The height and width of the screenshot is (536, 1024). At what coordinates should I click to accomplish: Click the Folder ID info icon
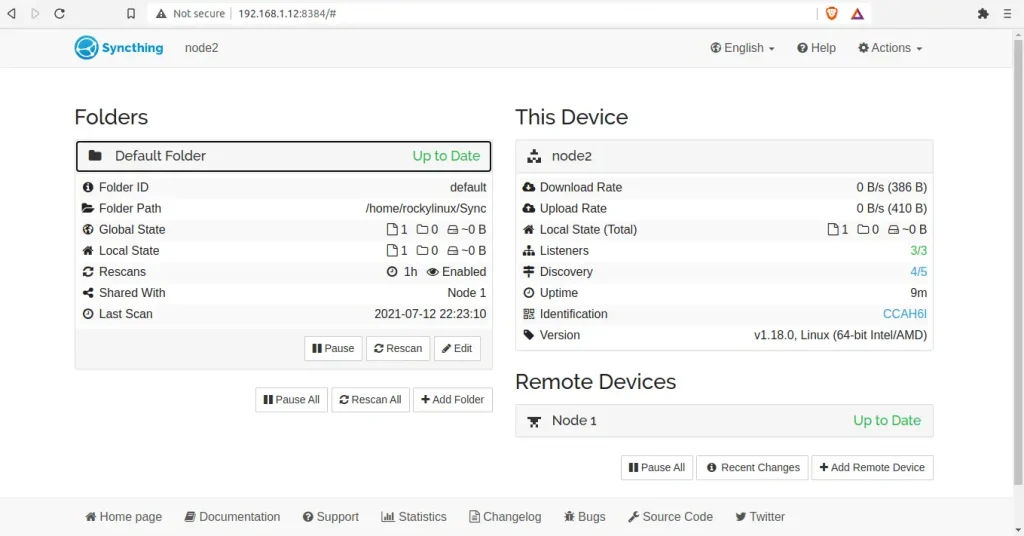[88, 187]
